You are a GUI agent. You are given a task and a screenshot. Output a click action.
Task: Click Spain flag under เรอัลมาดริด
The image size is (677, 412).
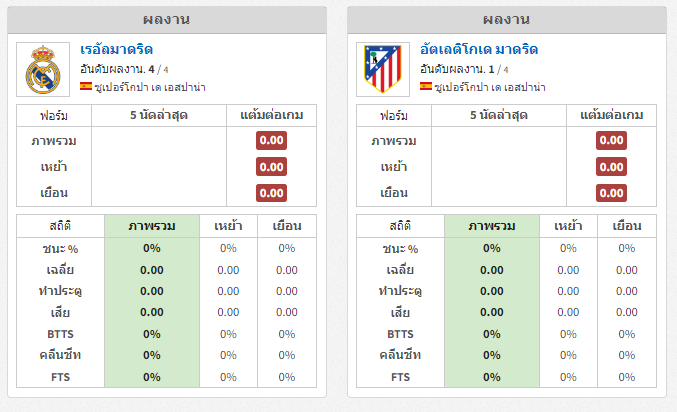click(86, 86)
